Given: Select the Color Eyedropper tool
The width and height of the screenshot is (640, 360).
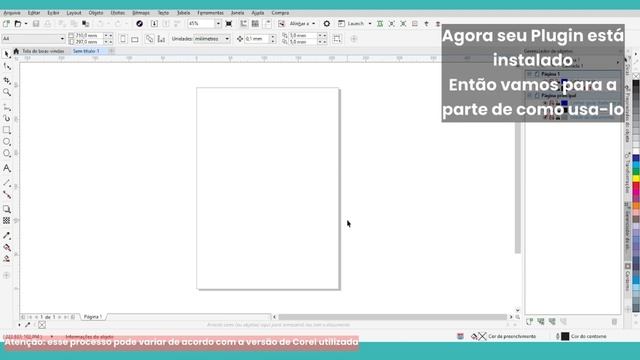Looking at the screenshot, I should pyautogui.click(x=7, y=236).
